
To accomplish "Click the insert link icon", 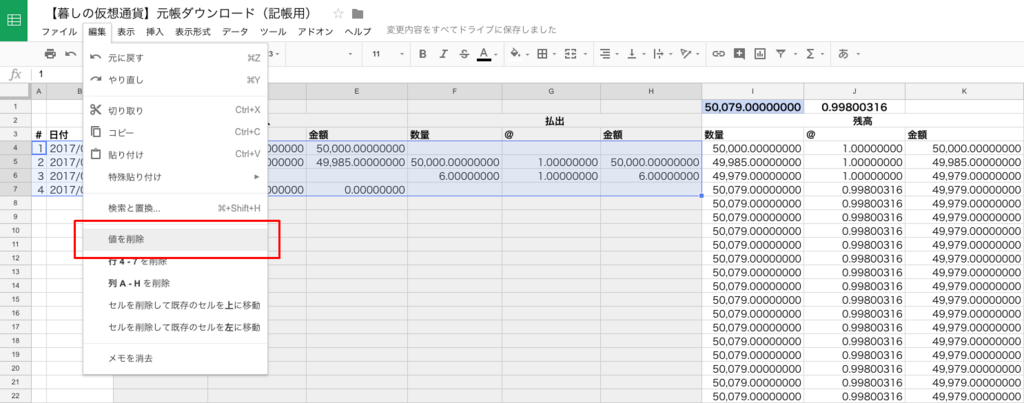I will pyautogui.click(x=718, y=54).
